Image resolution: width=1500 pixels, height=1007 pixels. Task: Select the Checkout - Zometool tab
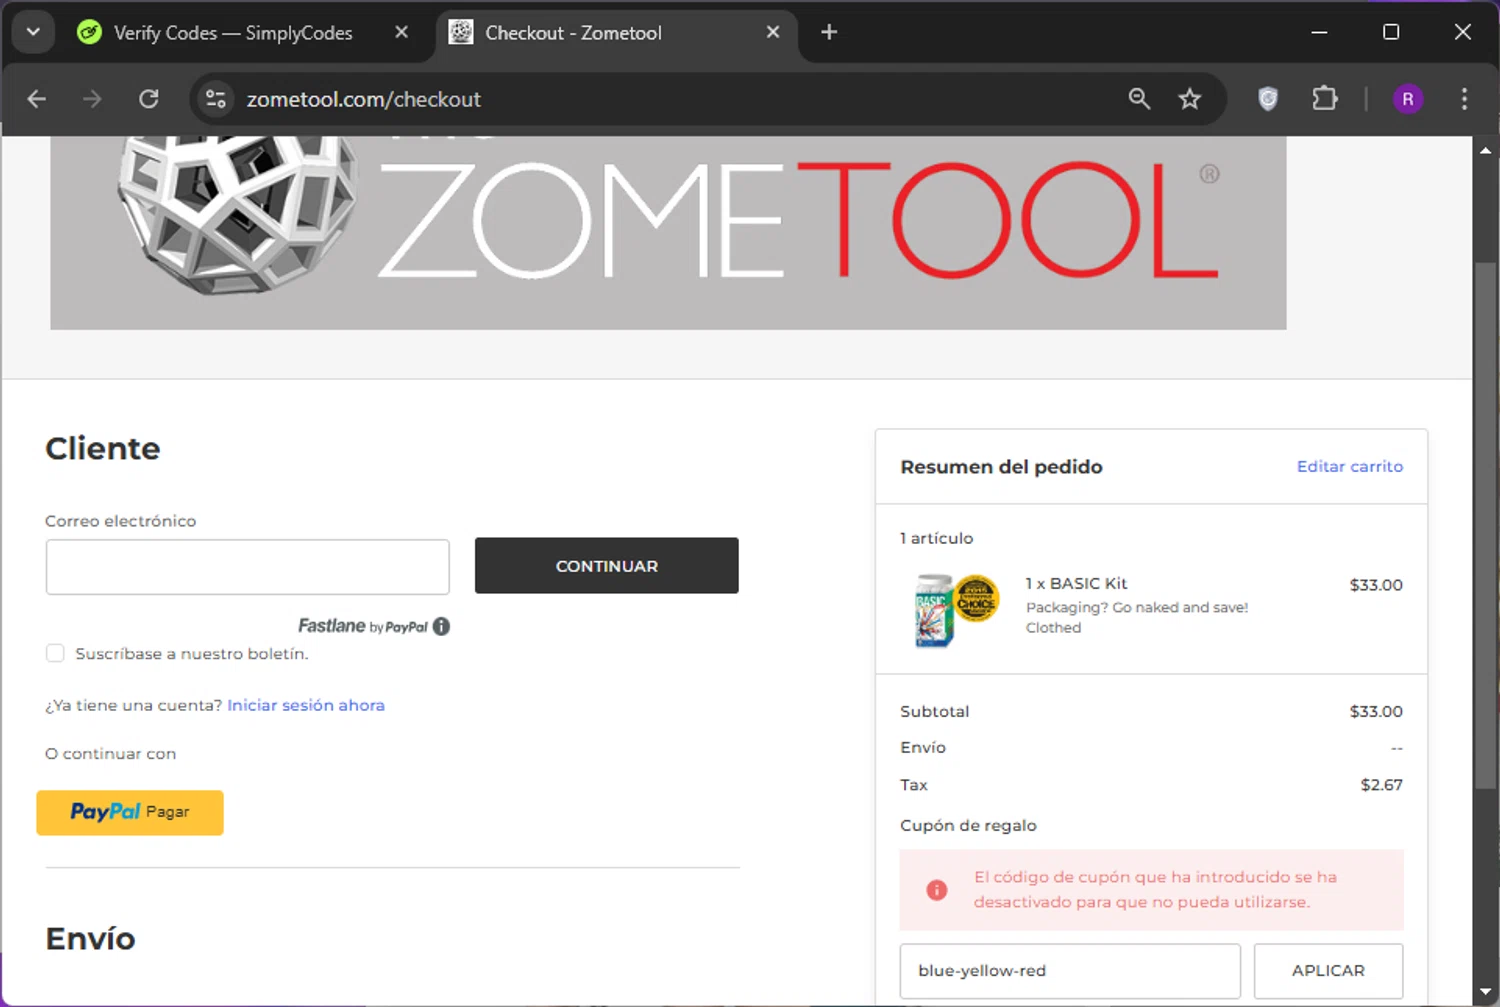[x=573, y=33]
